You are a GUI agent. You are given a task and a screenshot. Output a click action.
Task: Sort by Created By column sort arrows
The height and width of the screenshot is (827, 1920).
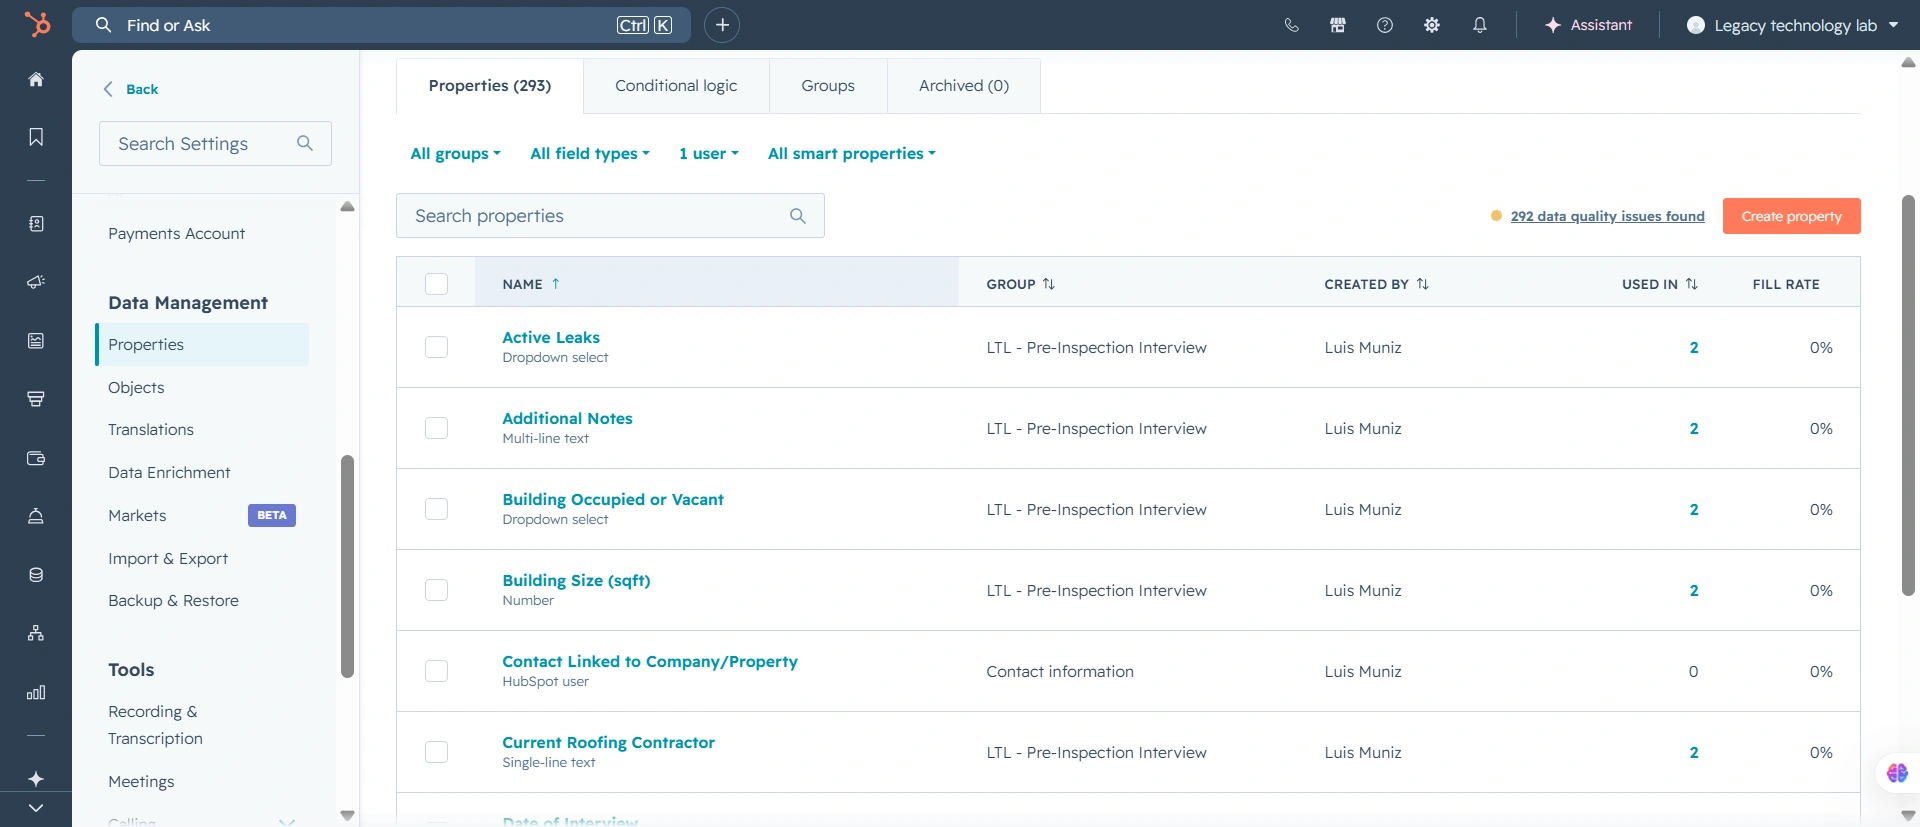tap(1422, 284)
